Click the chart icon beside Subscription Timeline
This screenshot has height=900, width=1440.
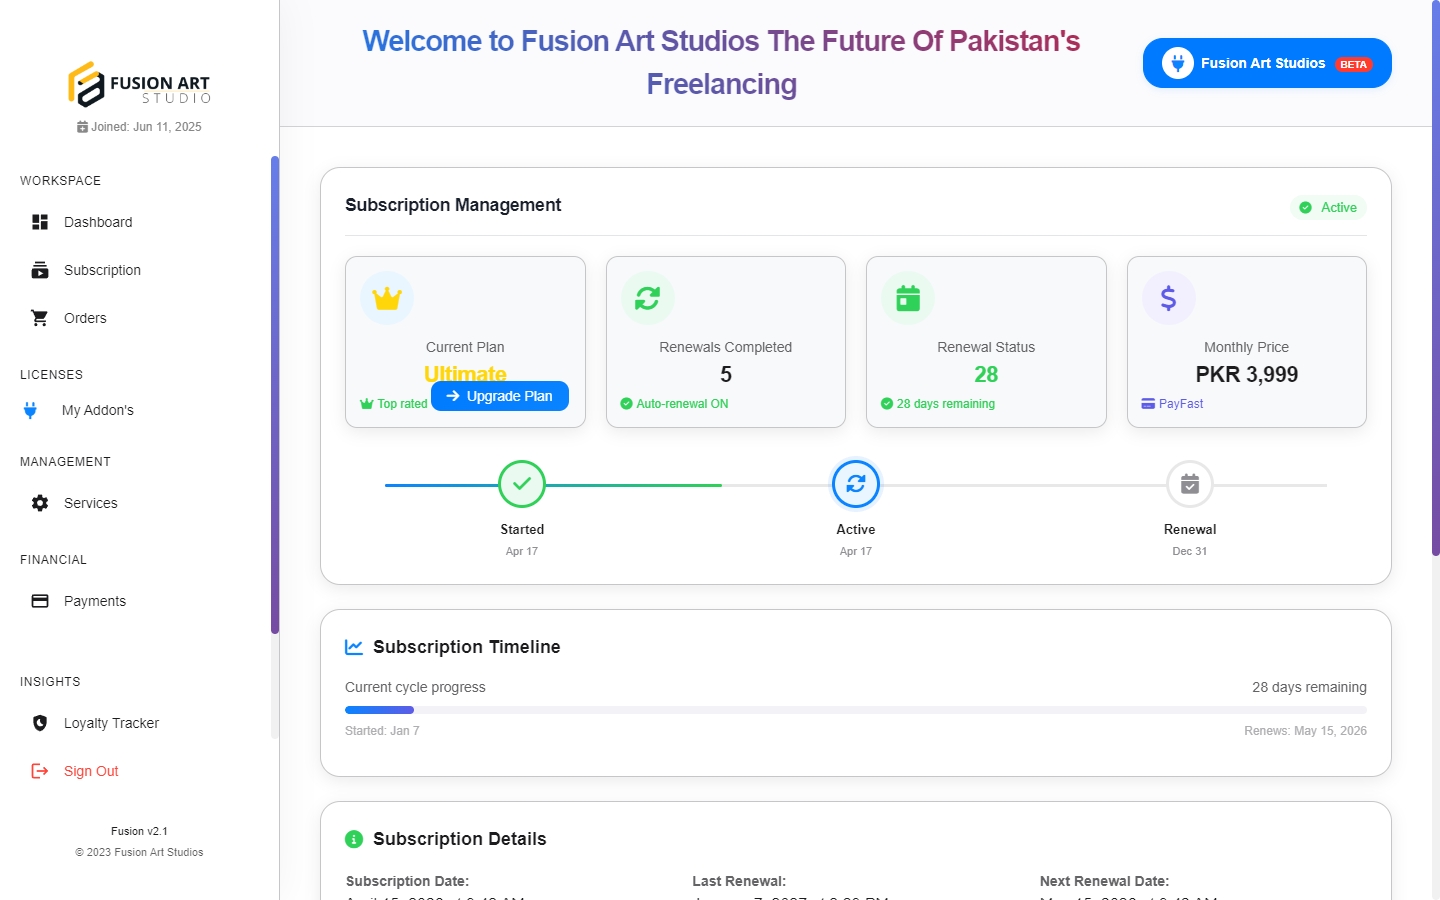[354, 647]
